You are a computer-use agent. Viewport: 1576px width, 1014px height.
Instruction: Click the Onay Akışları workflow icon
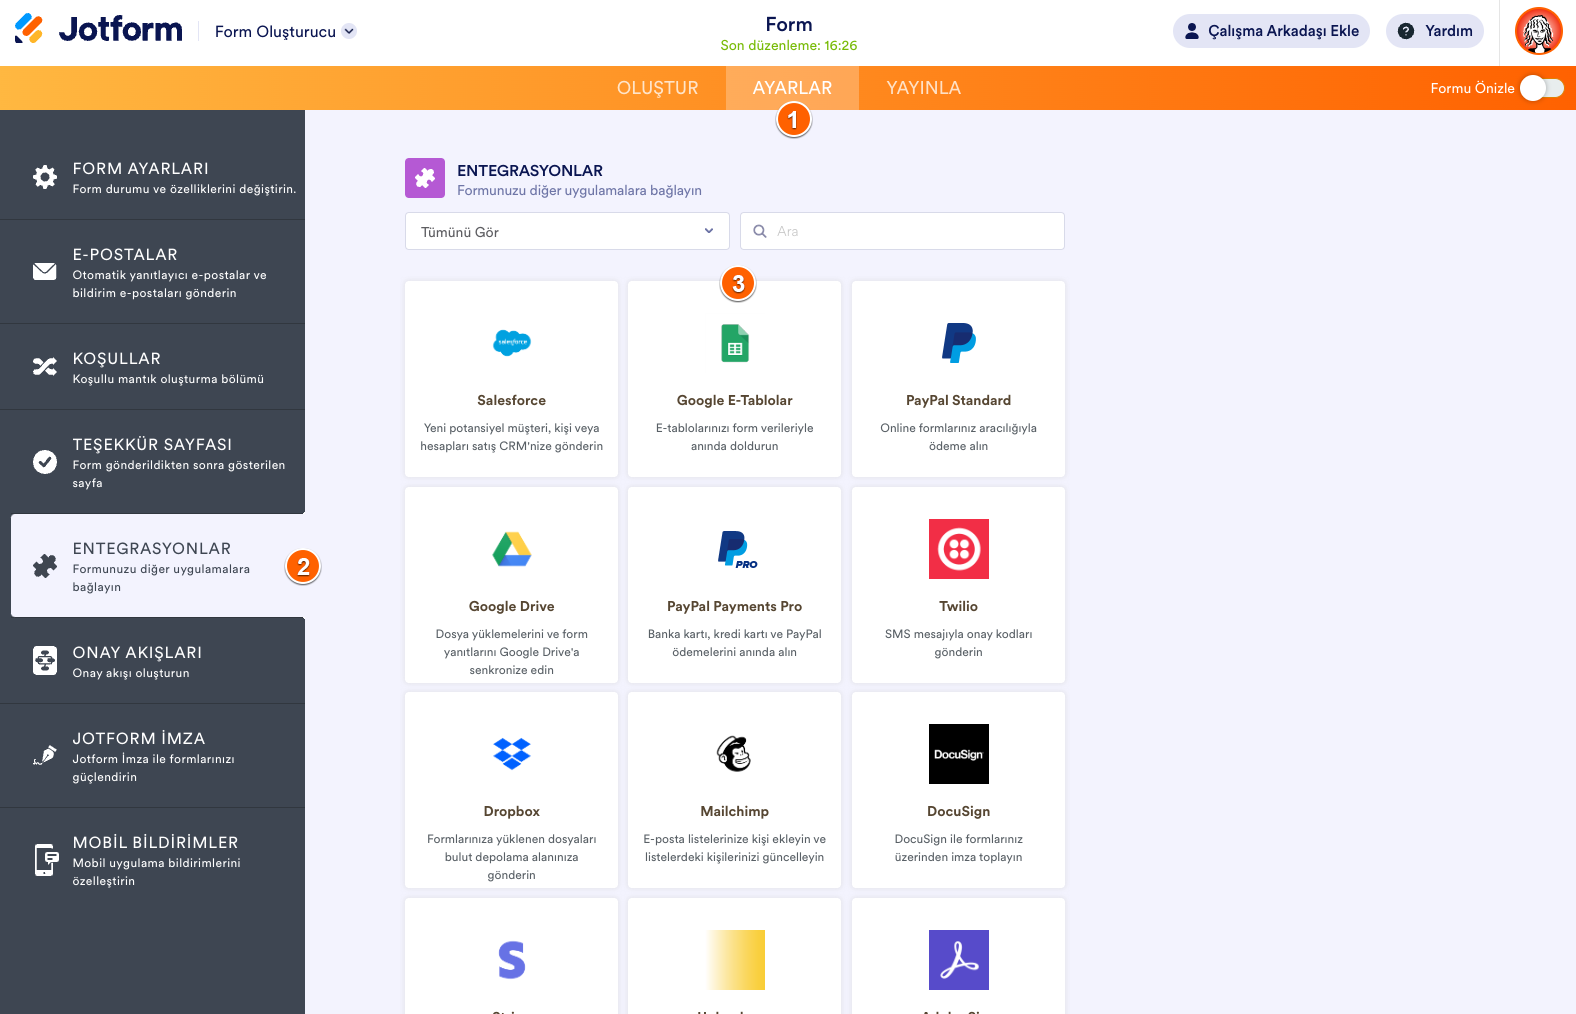coord(45,661)
